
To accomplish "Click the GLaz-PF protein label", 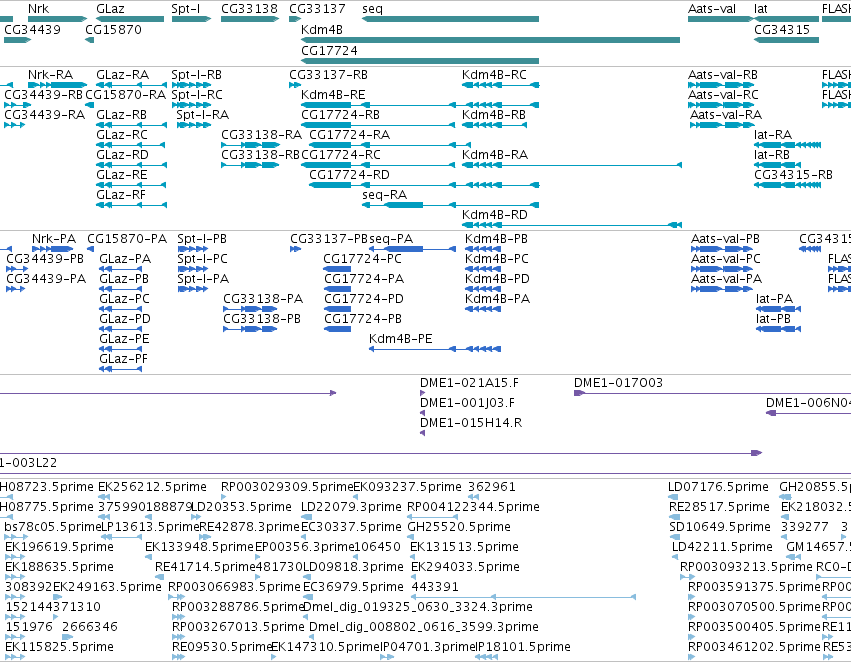I will (124, 359).
